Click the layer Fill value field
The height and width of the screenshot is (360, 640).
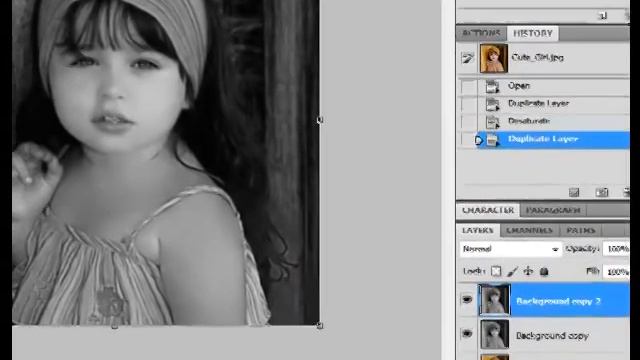(616, 272)
